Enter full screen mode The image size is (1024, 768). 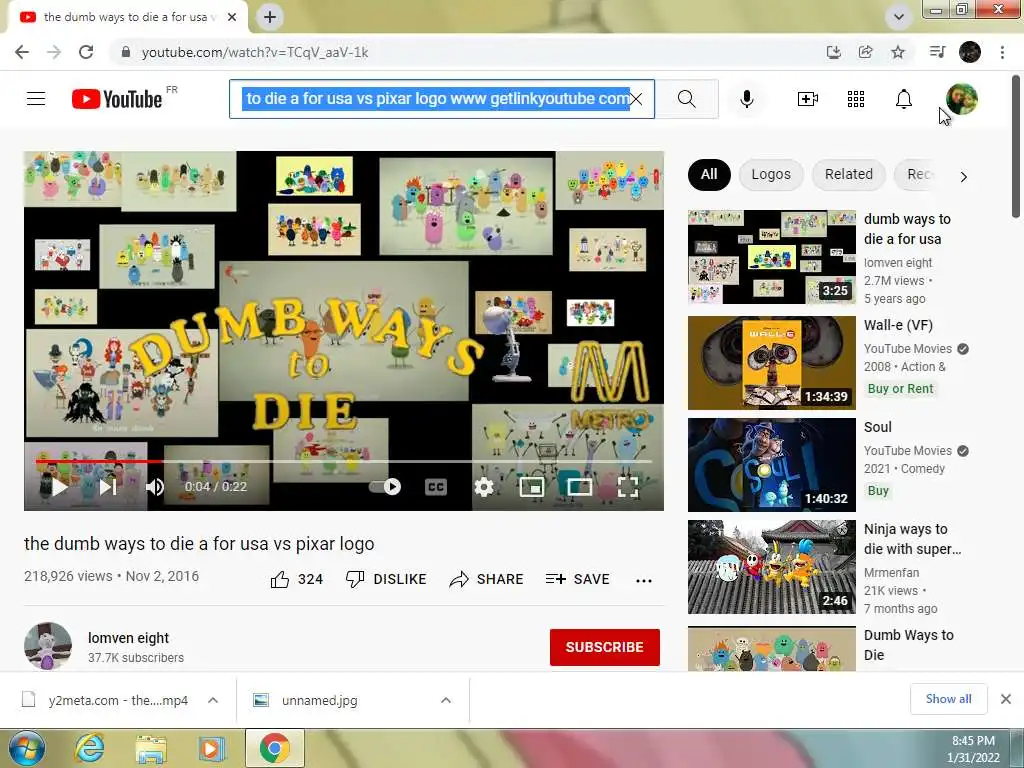click(x=628, y=487)
